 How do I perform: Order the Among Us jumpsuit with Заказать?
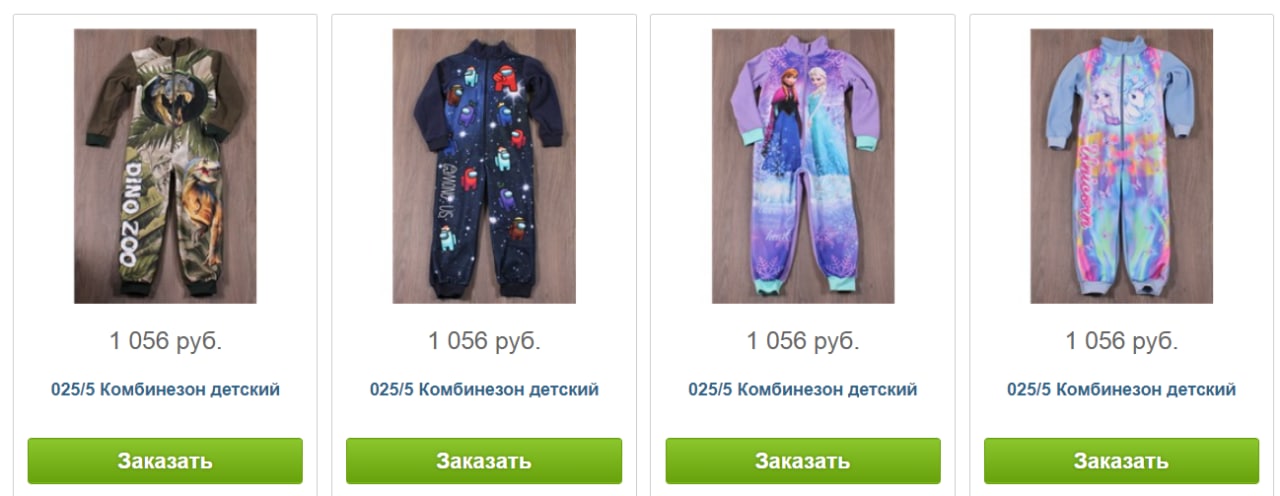484,461
